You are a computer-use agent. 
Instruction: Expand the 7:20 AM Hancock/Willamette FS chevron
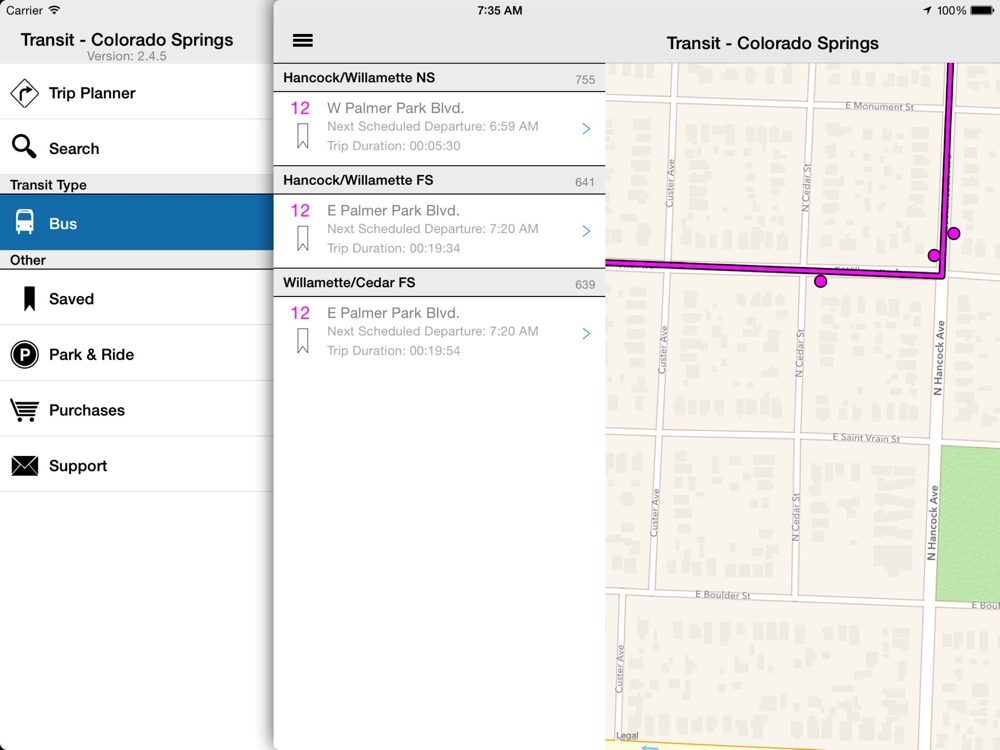pos(586,231)
